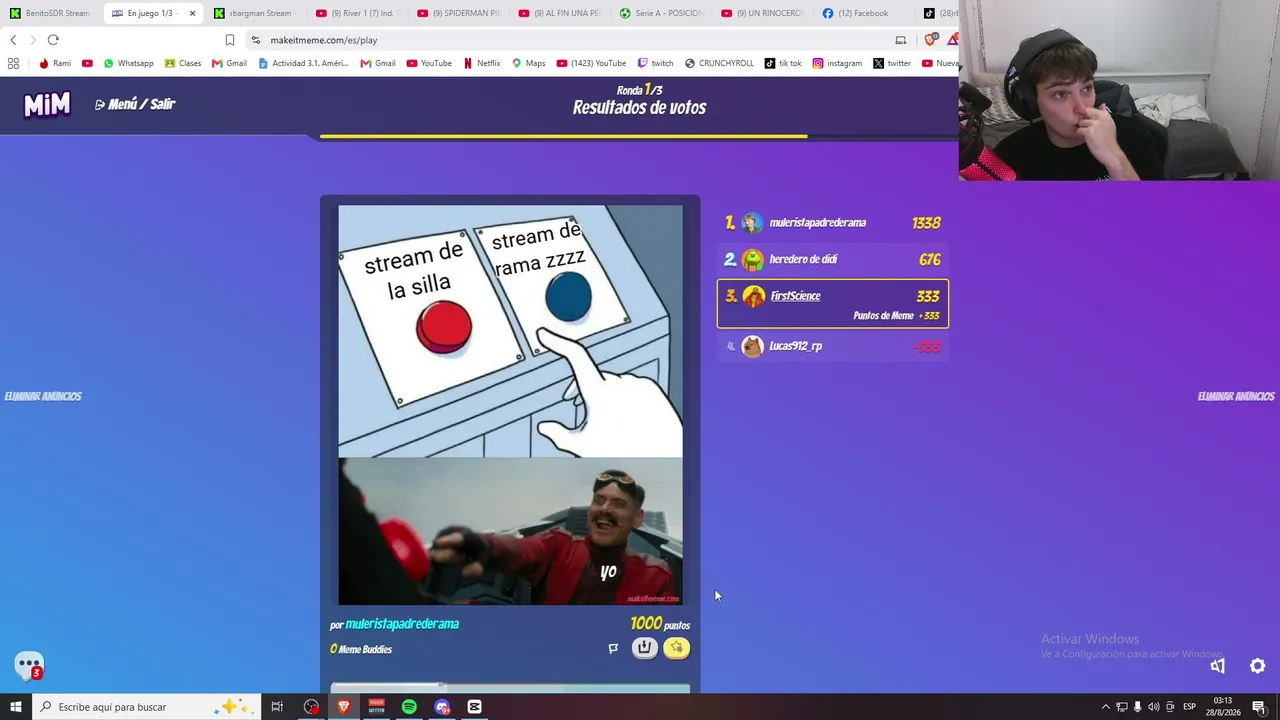Screen dimensions: 1280x720
Task: Click the left Eliminar Anuncios link
Action: [x=43, y=397]
